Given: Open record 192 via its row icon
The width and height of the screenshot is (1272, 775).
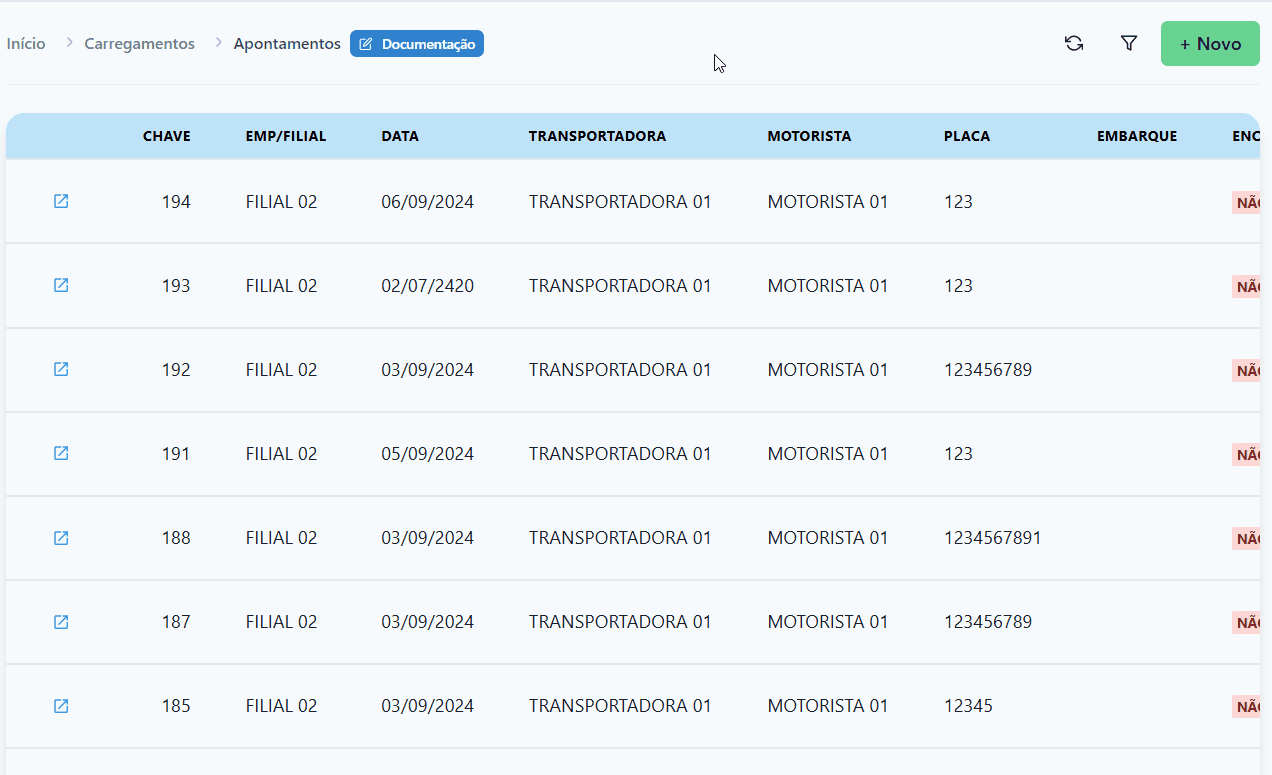Looking at the screenshot, I should (x=61, y=369).
